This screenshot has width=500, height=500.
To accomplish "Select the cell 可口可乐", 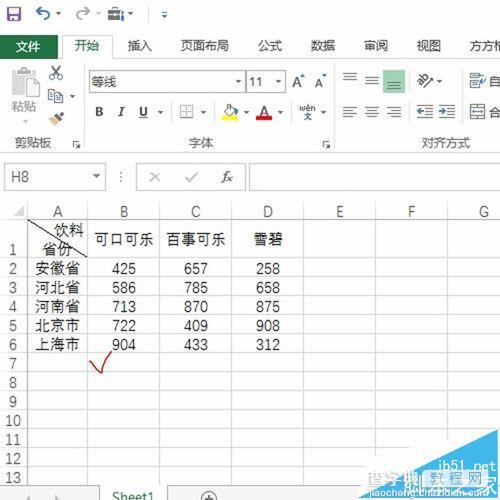I will click(x=124, y=239).
